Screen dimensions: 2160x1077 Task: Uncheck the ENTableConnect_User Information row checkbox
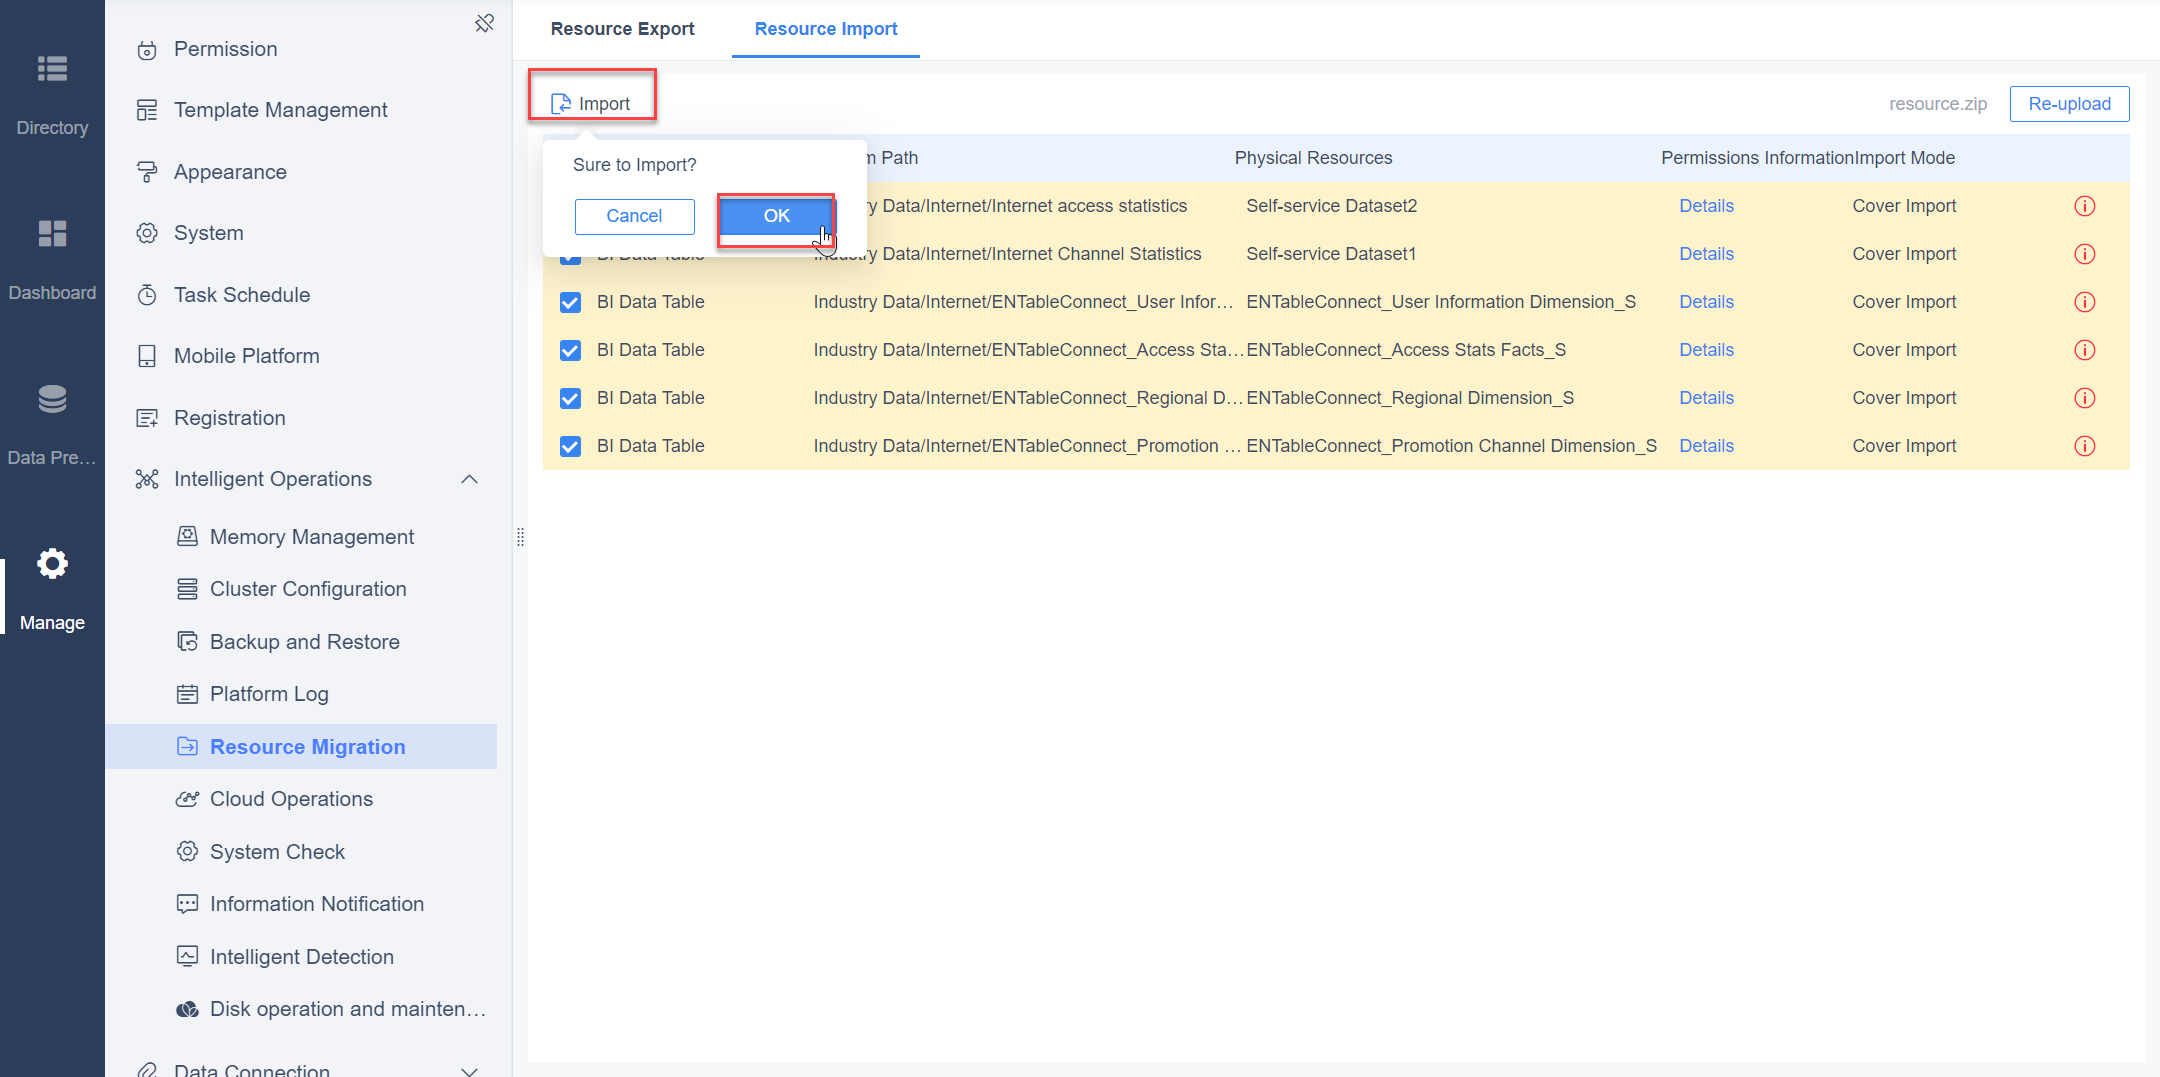pos(570,302)
